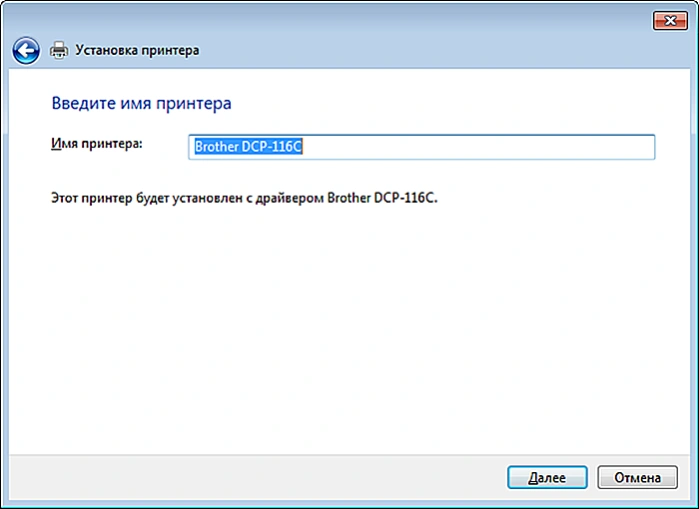This screenshot has height=509, width=699.
Task: Click the word драйвером in the description
Action: pyautogui.click(x=290, y=198)
